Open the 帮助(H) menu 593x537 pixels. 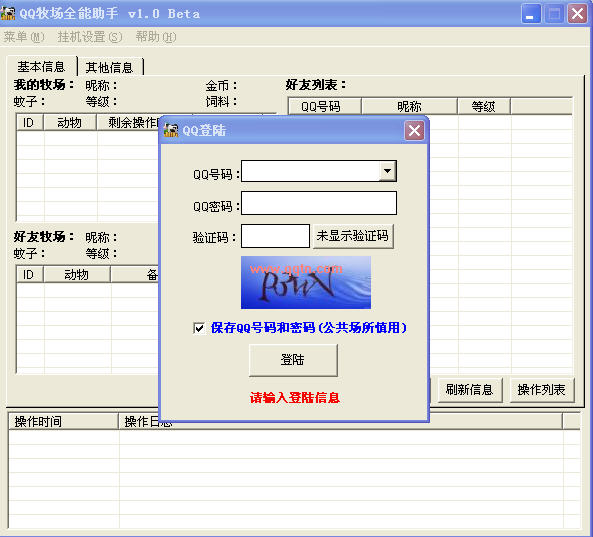156,37
